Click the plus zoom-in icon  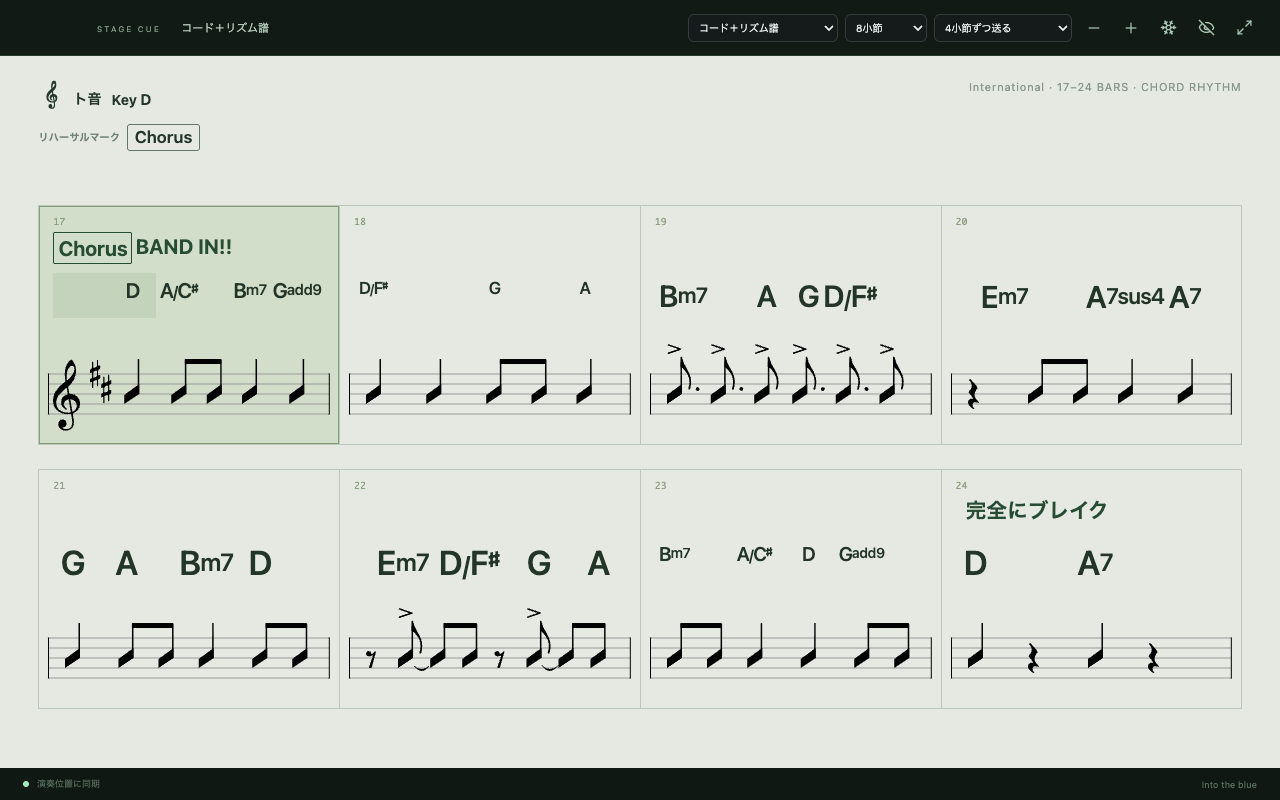tap(1131, 28)
